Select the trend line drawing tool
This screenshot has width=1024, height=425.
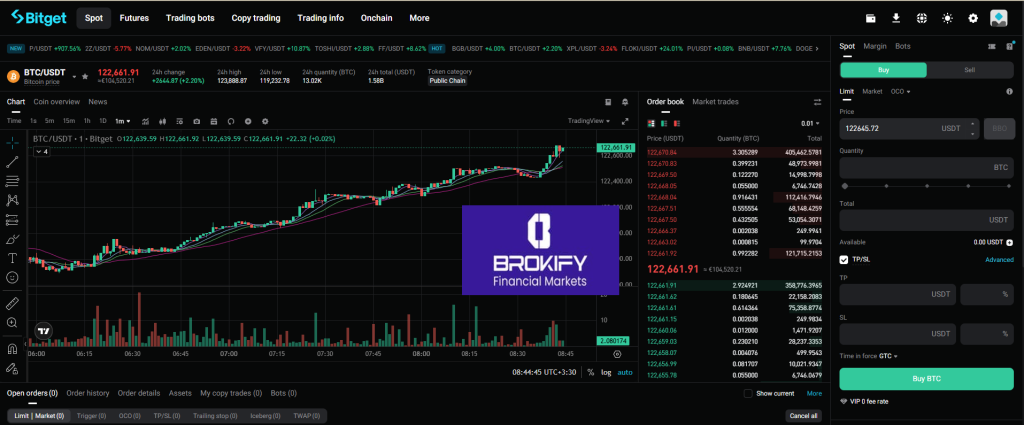12,161
